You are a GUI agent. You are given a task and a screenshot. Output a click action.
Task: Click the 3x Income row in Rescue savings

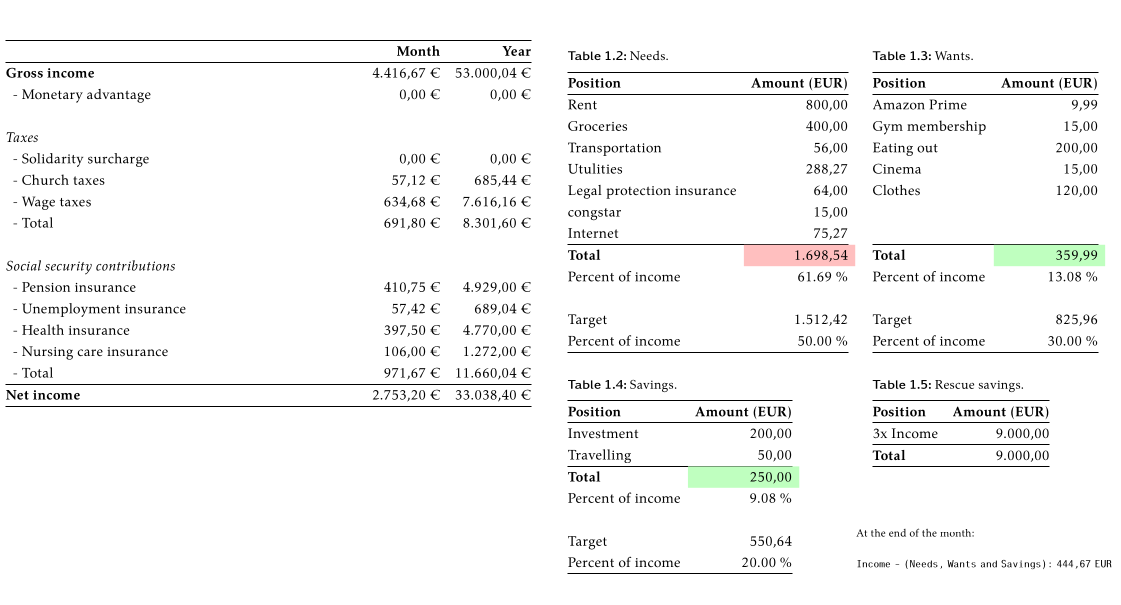[x=906, y=434]
